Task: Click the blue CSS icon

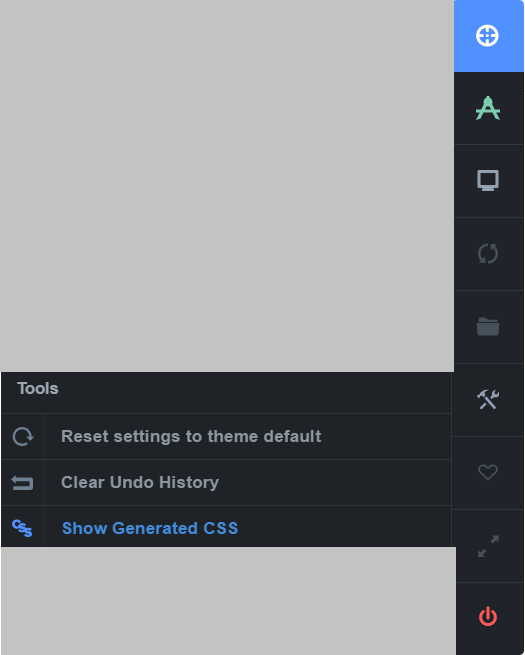Action: click(x=22, y=528)
